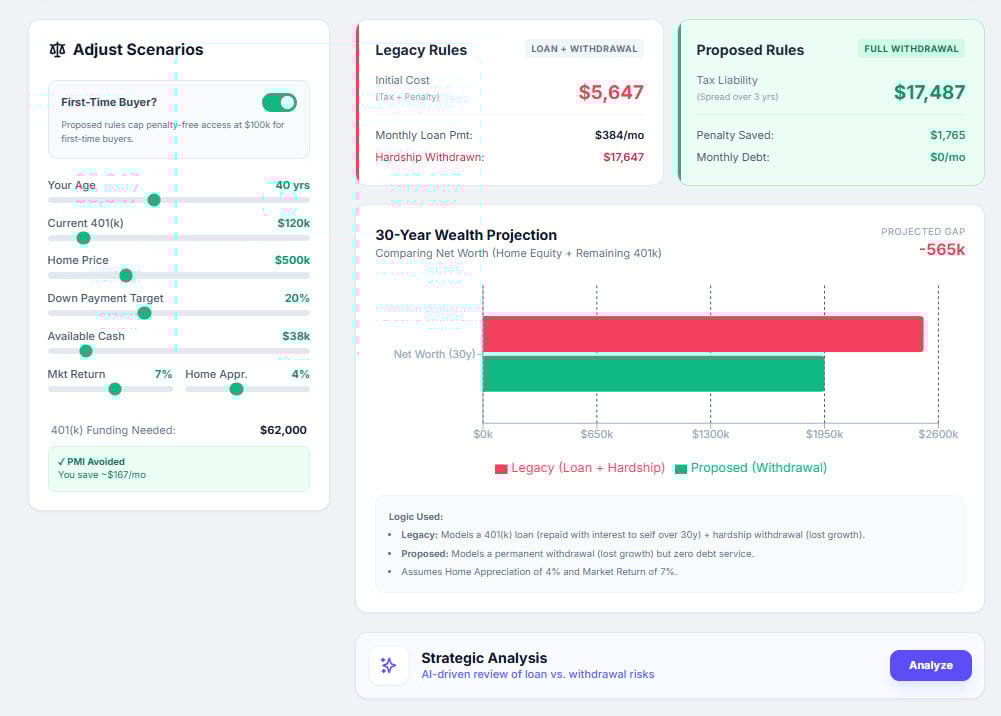Click the Down Payment Target slider handle
The height and width of the screenshot is (716, 1001).
tap(144, 313)
